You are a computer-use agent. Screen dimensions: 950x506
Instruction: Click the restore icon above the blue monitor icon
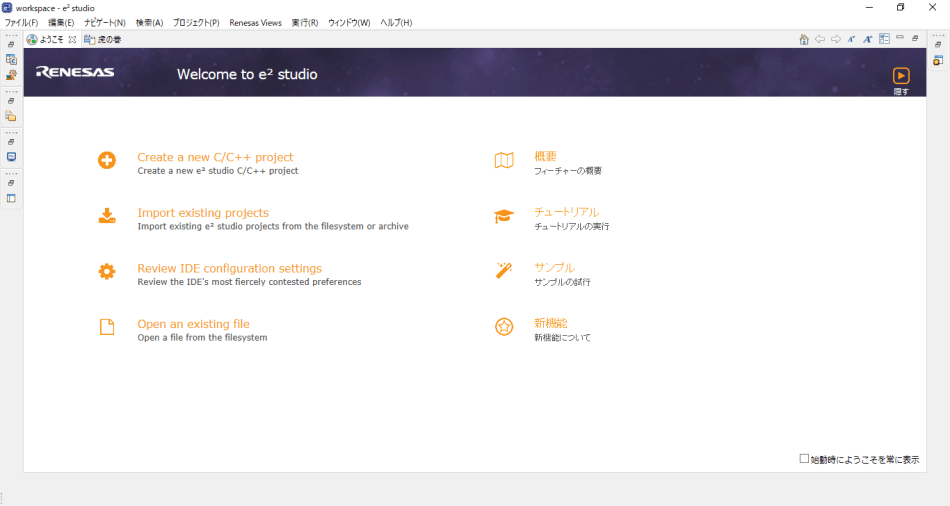[11, 142]
